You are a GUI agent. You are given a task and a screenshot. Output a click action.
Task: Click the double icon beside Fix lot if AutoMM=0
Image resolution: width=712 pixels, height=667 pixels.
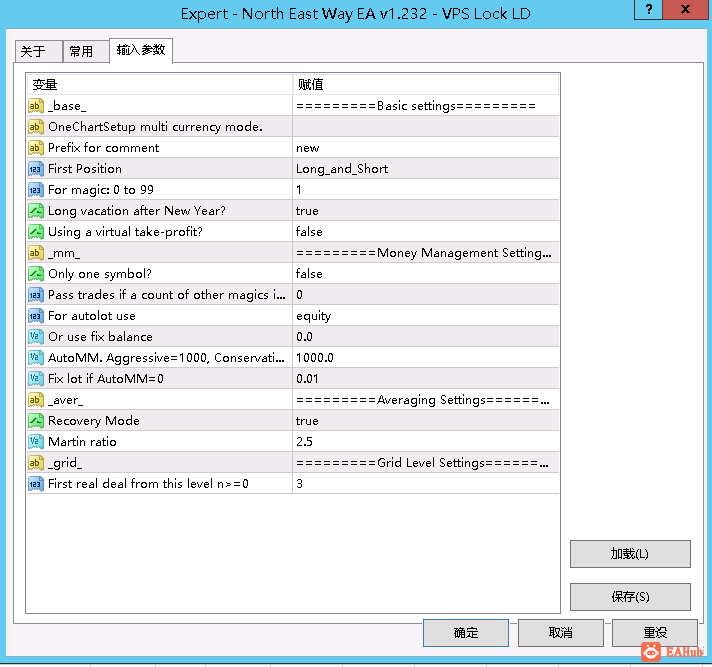tap(35, 379)
